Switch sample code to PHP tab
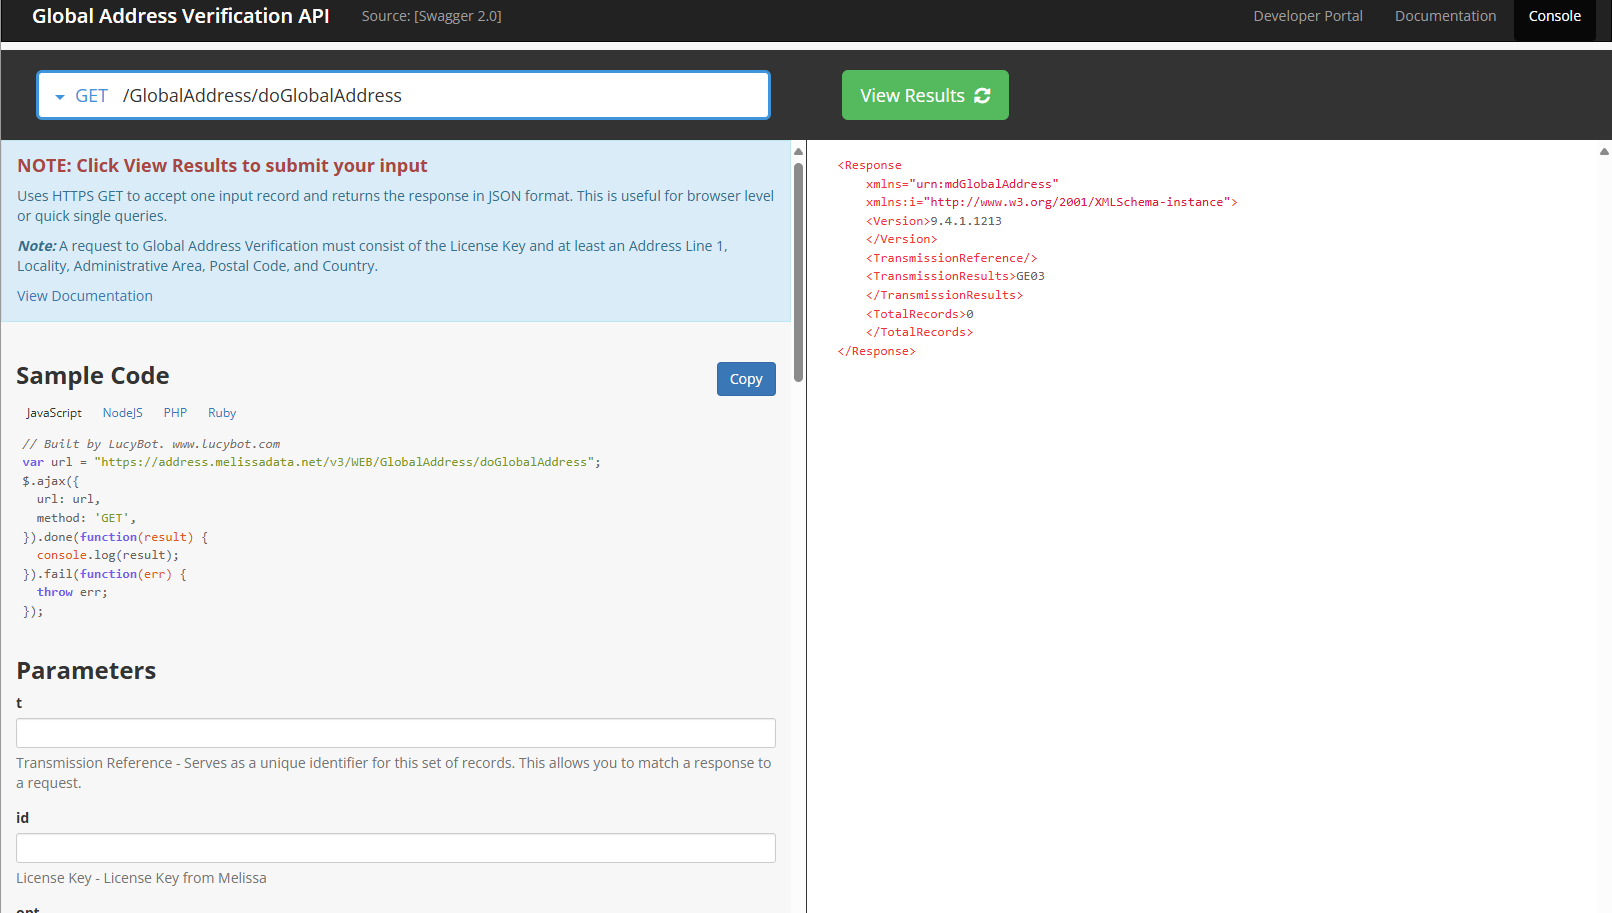 pyautogui.click(x=175, y=413)
